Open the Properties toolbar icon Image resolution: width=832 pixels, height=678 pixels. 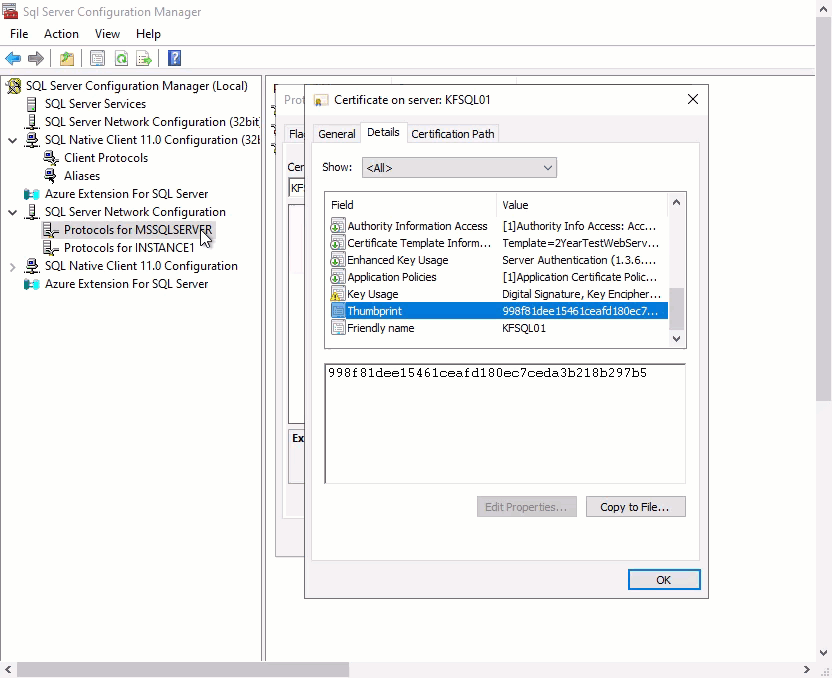[x=98, y=58]
